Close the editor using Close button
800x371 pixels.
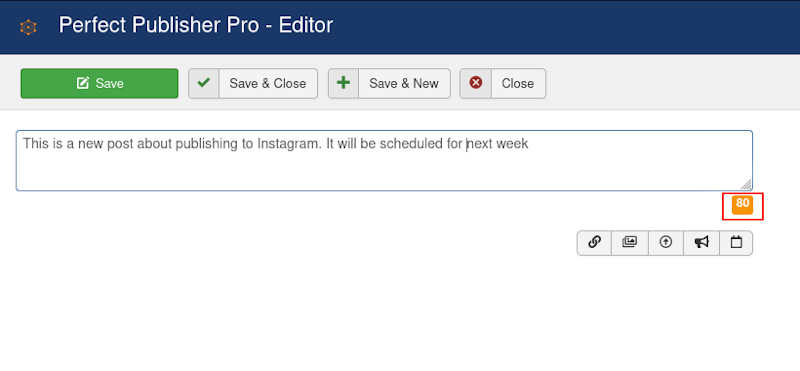tap(503, 83)
